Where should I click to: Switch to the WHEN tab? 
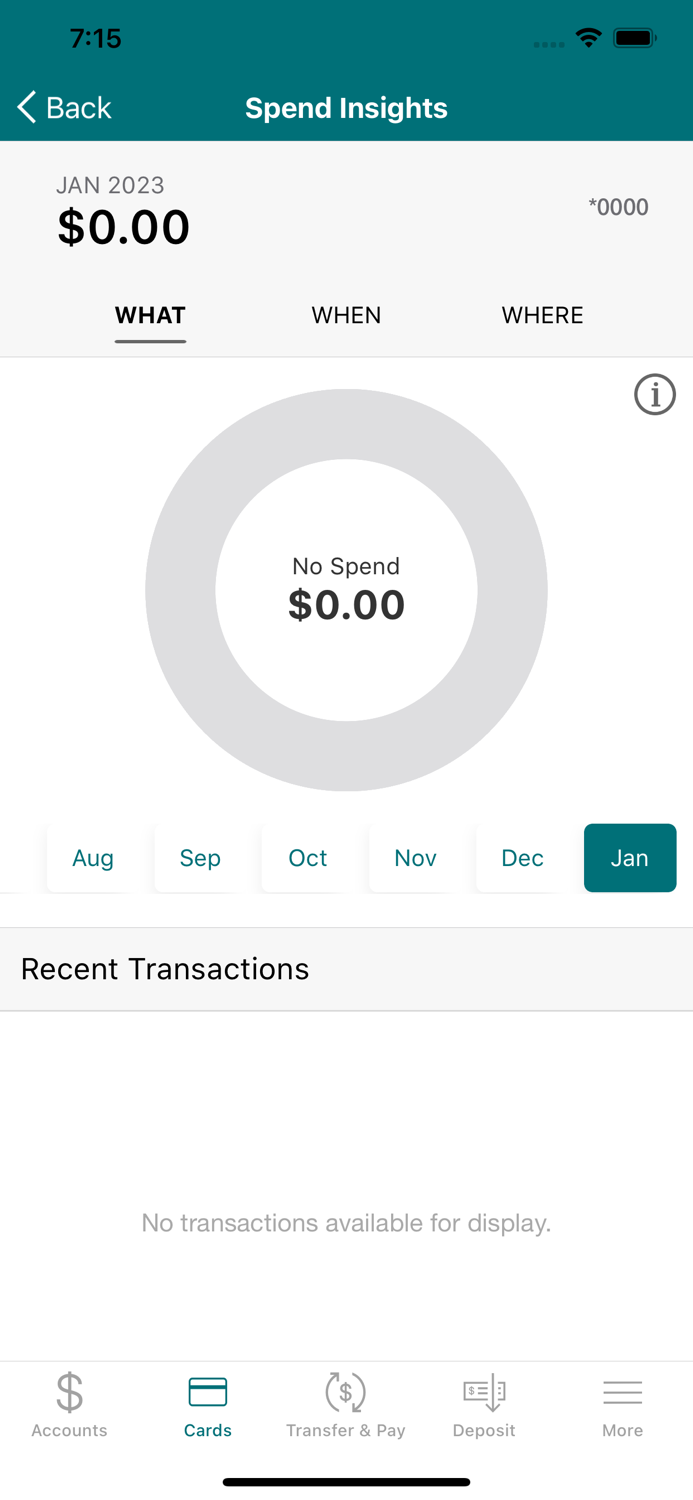[x=346, y=315]
